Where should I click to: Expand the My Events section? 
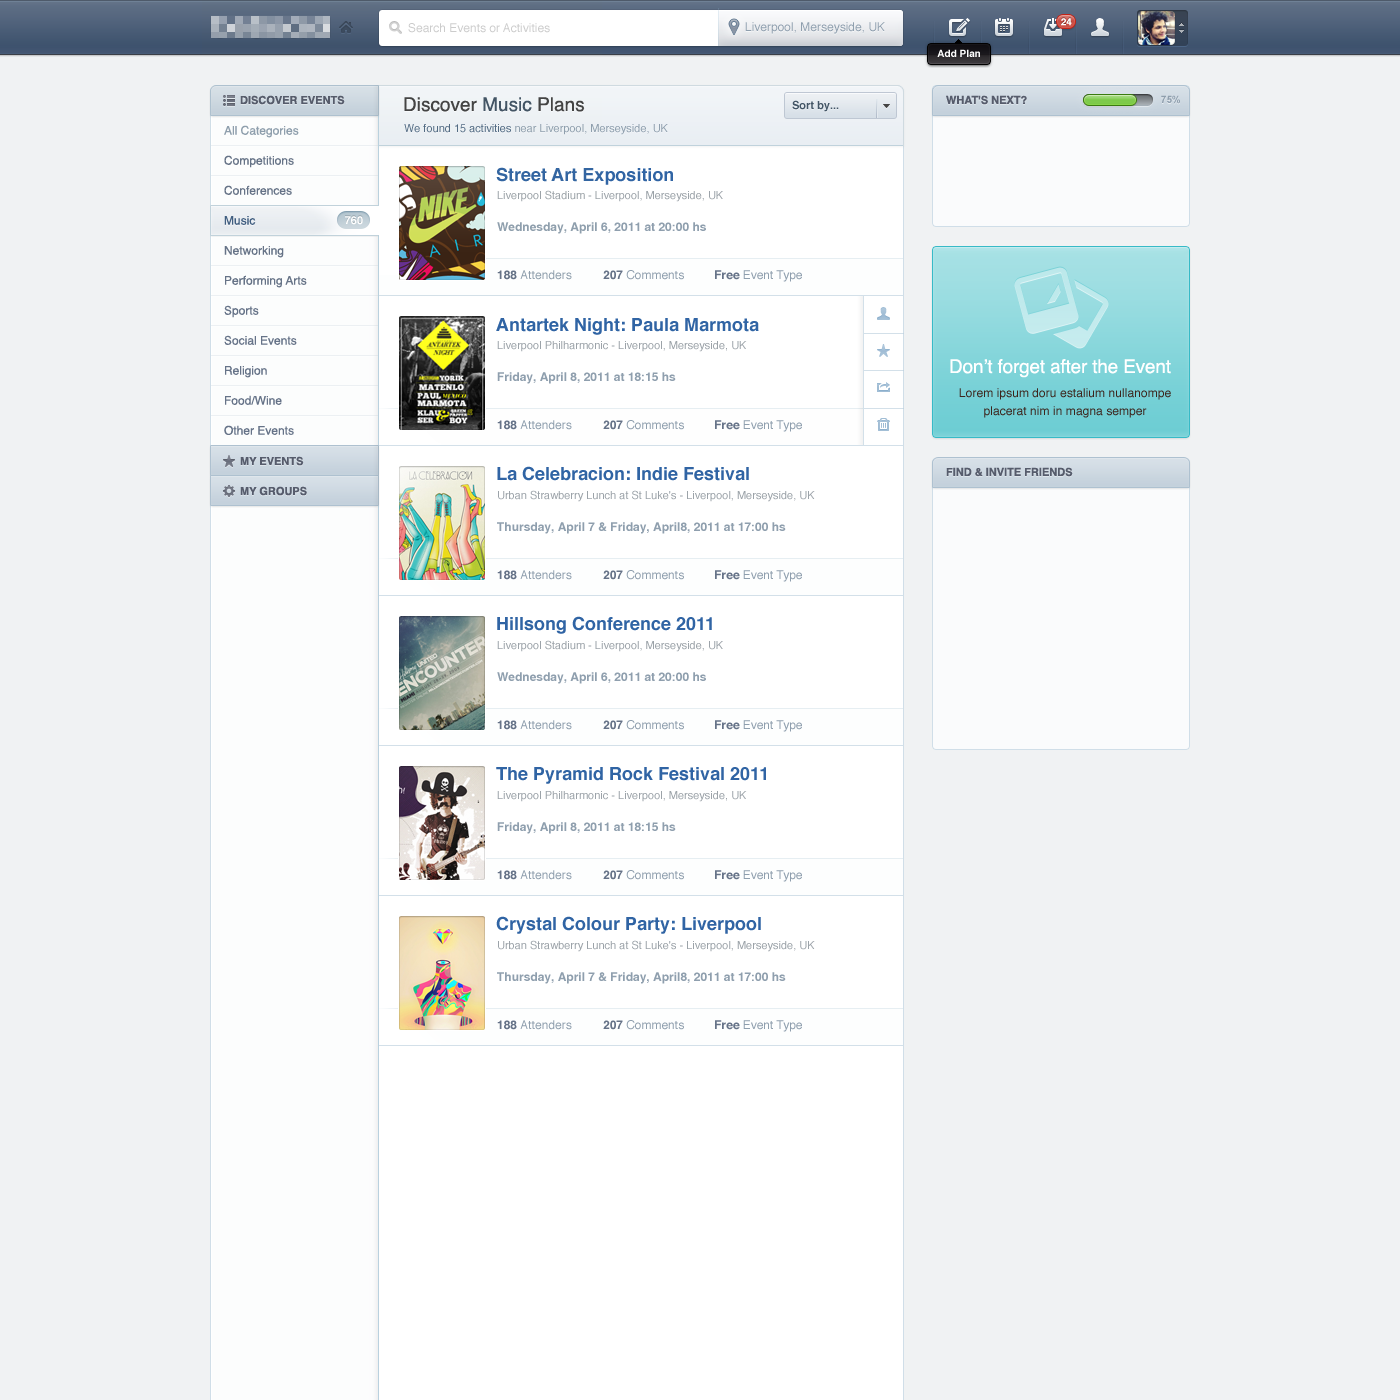[294, 461]
